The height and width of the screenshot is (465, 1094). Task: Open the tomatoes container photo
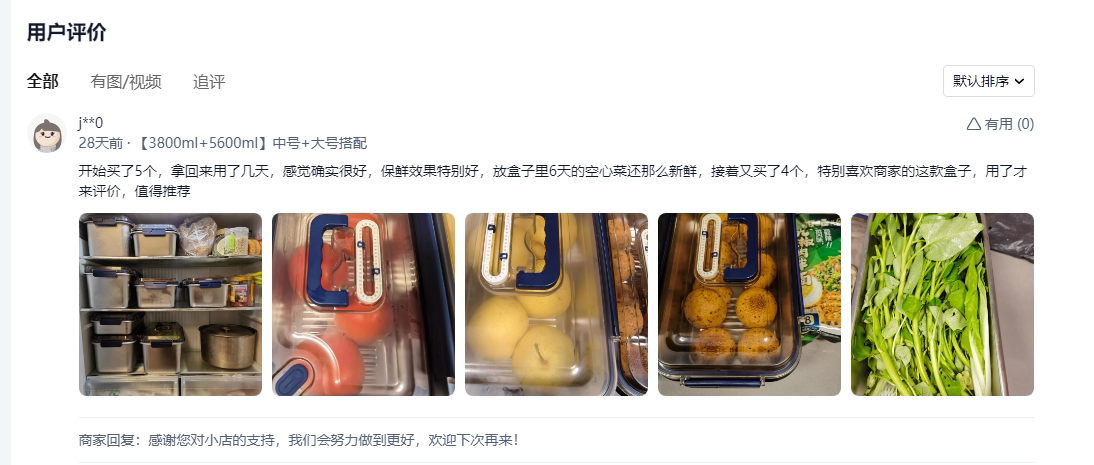pos(363,304)
